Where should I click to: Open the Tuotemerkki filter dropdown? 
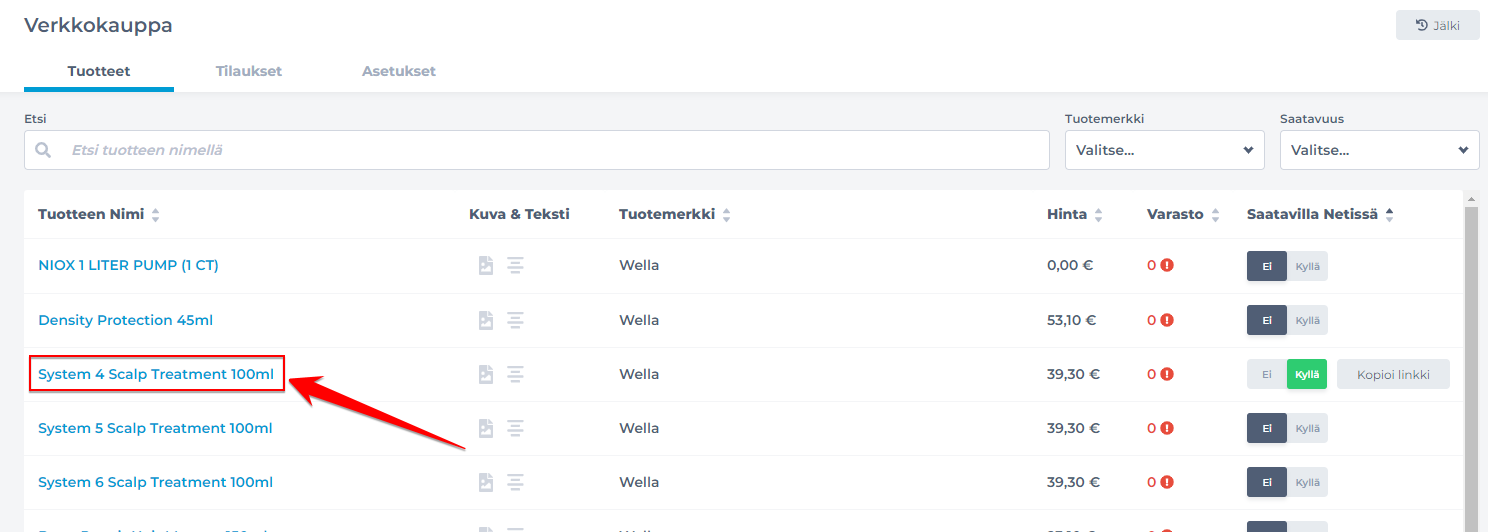[x=1165, y=150]
